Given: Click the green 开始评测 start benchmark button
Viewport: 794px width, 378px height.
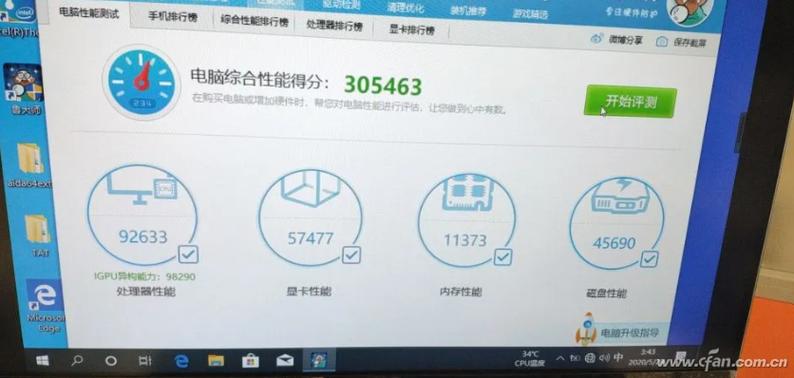Looking at the screenshot, I should coord(630,101).
